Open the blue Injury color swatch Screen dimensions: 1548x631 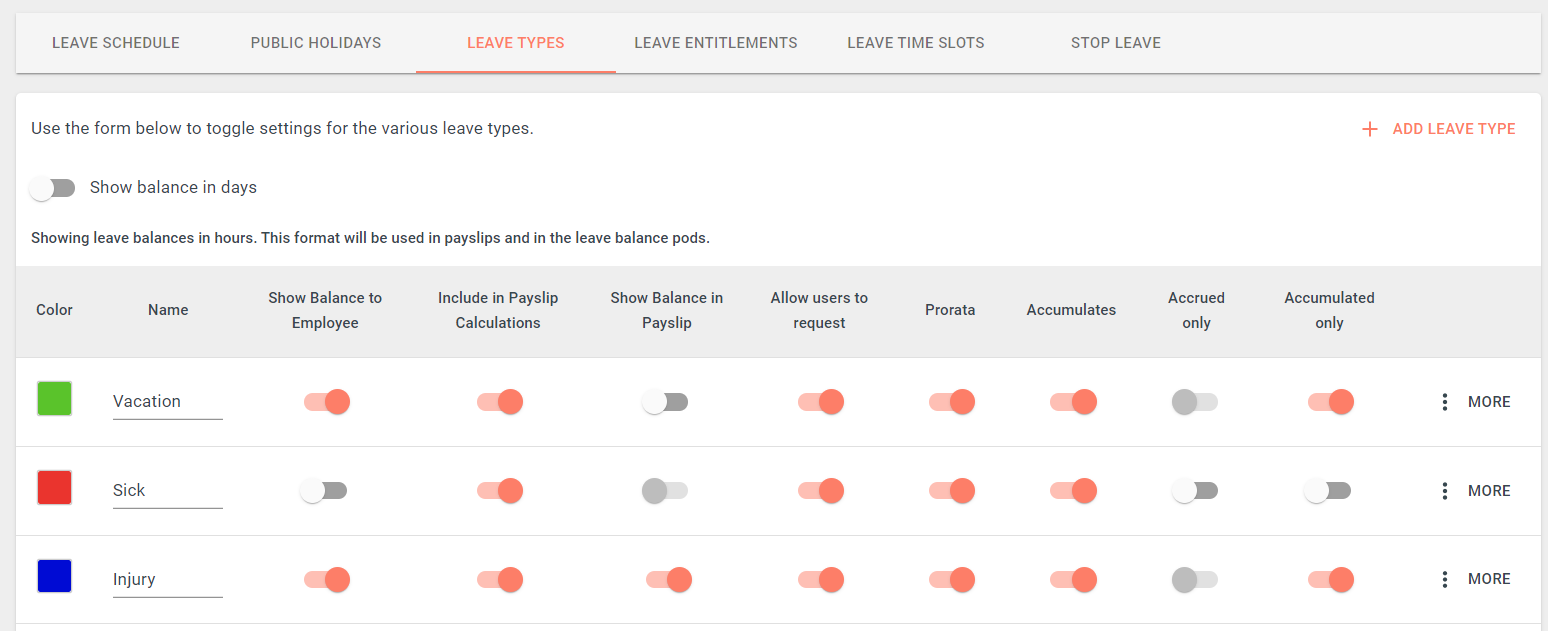[x=54, y=576]
